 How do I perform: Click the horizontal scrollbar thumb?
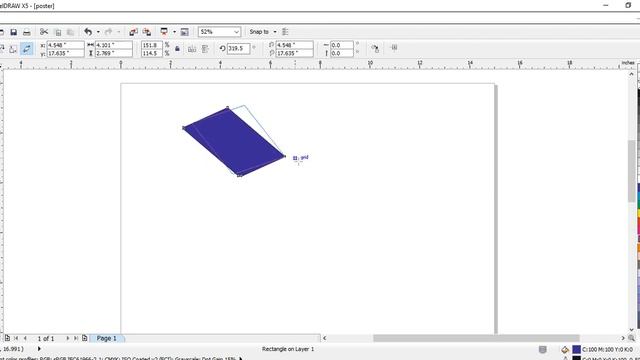coord(476,338)
